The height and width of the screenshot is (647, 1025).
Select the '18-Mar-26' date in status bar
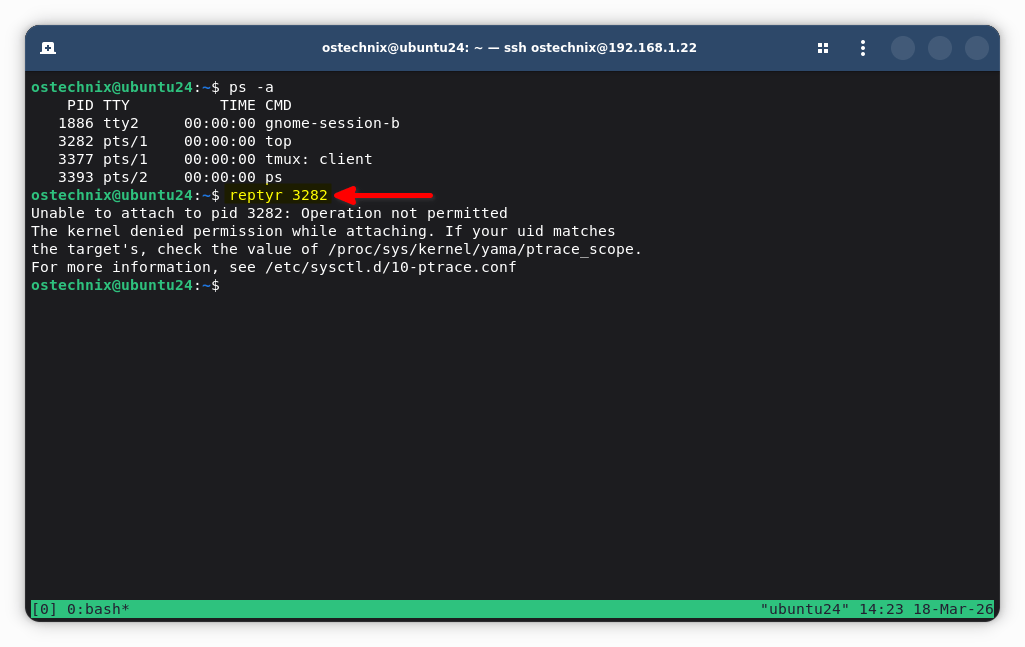click(x=953, y=609)
